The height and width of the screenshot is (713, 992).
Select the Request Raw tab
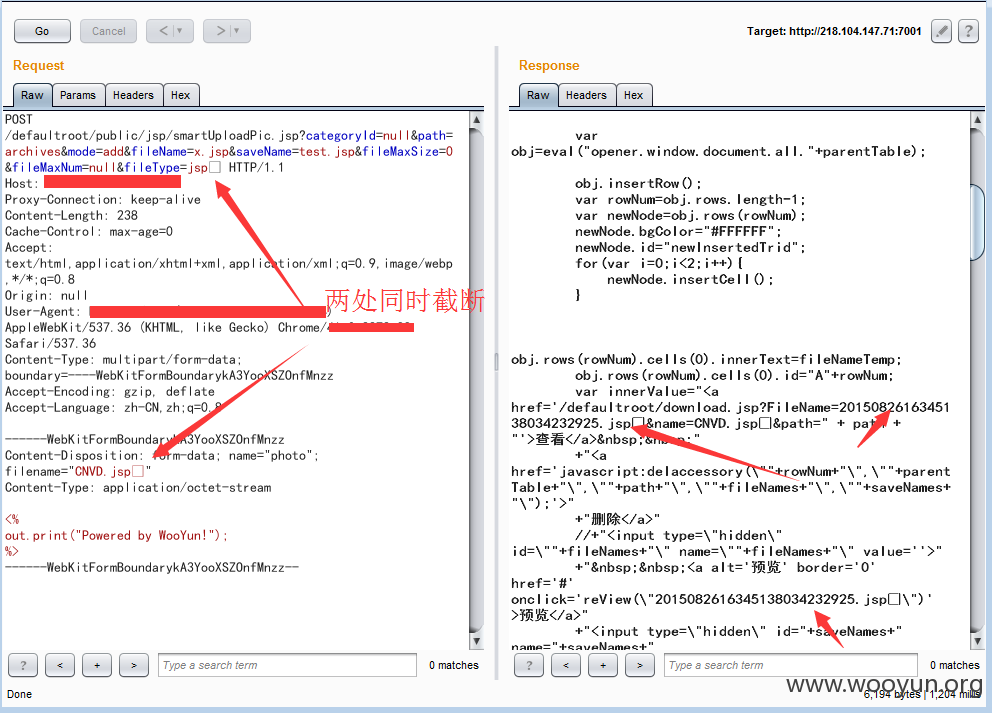tap(32, 95)
